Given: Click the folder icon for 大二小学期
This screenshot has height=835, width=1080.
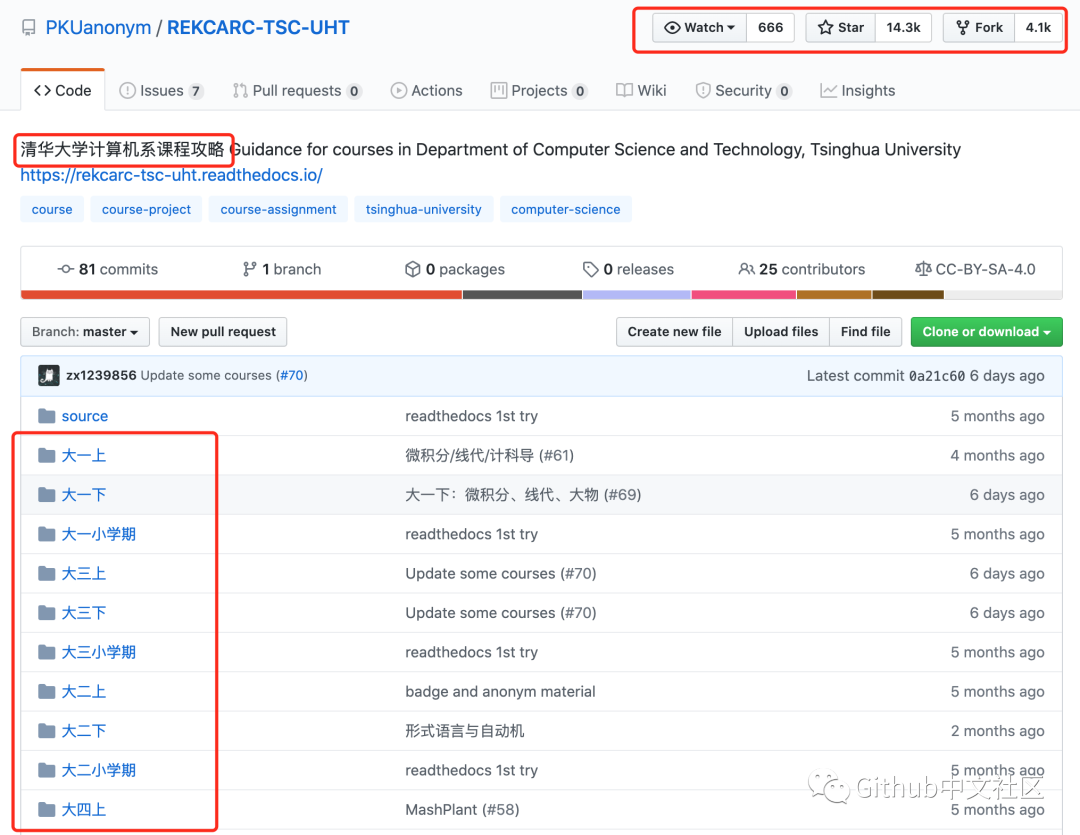Looking at the screenshot, I should pos(46,770).
